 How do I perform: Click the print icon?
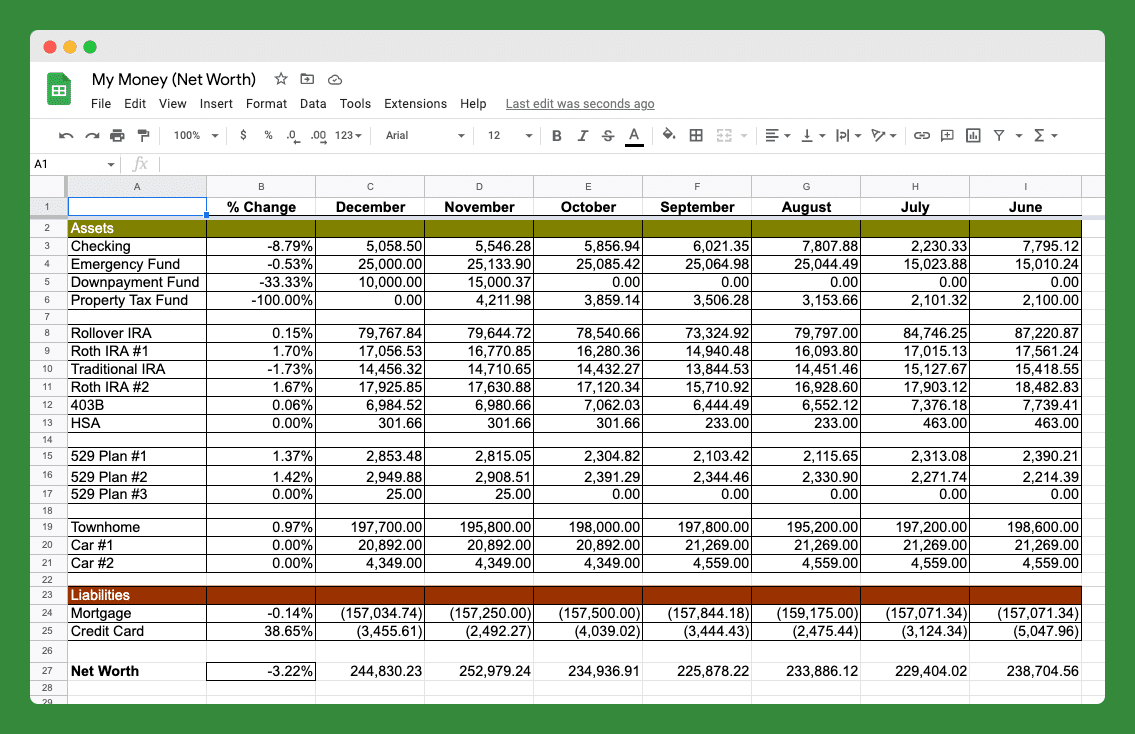(x=117, y=136)
